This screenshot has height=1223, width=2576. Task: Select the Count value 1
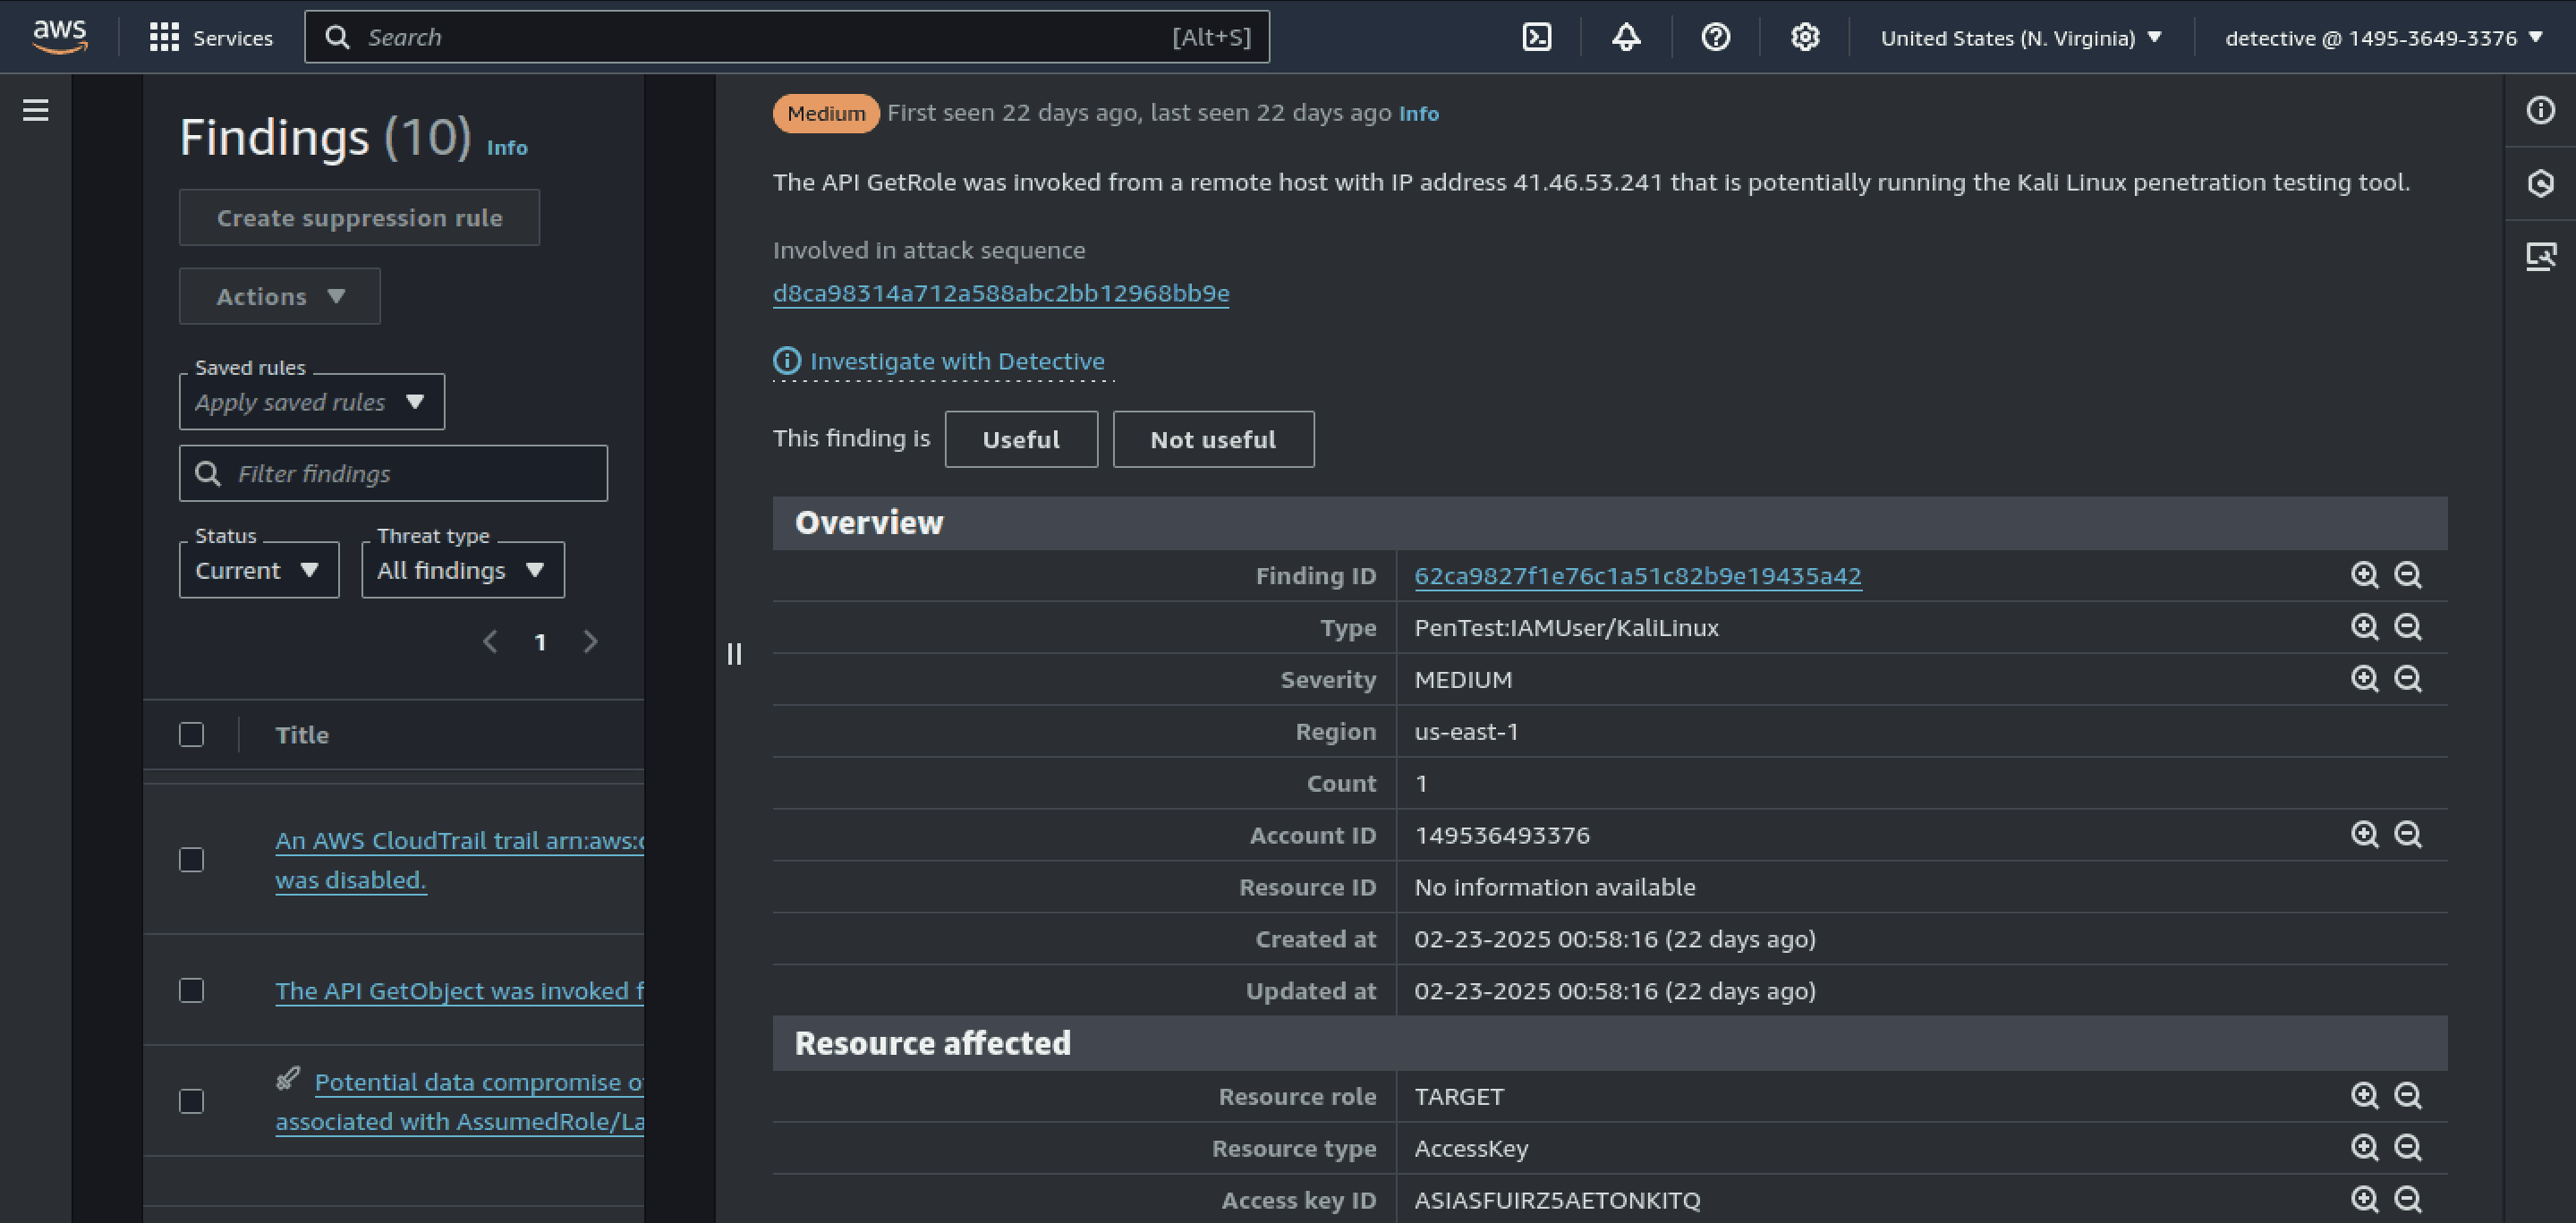point(1421,783)
